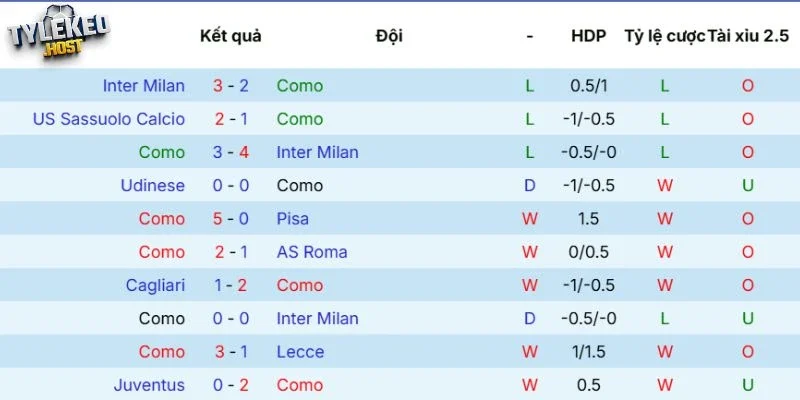The width and height of the screenshot is (800, 400).
Task: Click the HDP column header
Action: click(x=589, y=36)
